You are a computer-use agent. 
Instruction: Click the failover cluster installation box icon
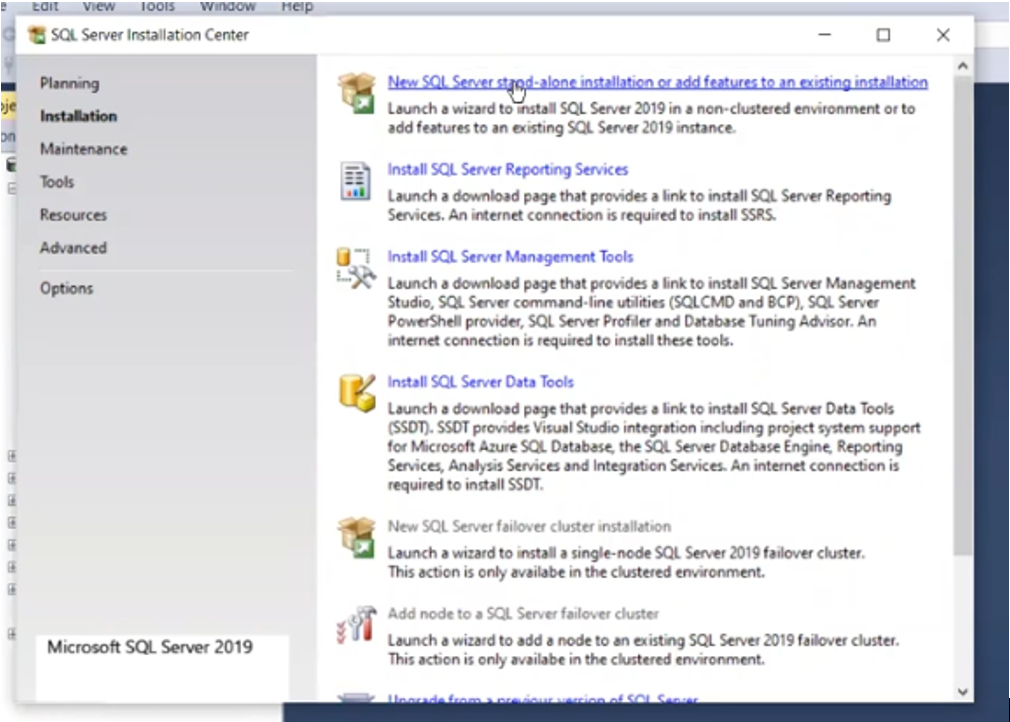[x=355, y=537]
